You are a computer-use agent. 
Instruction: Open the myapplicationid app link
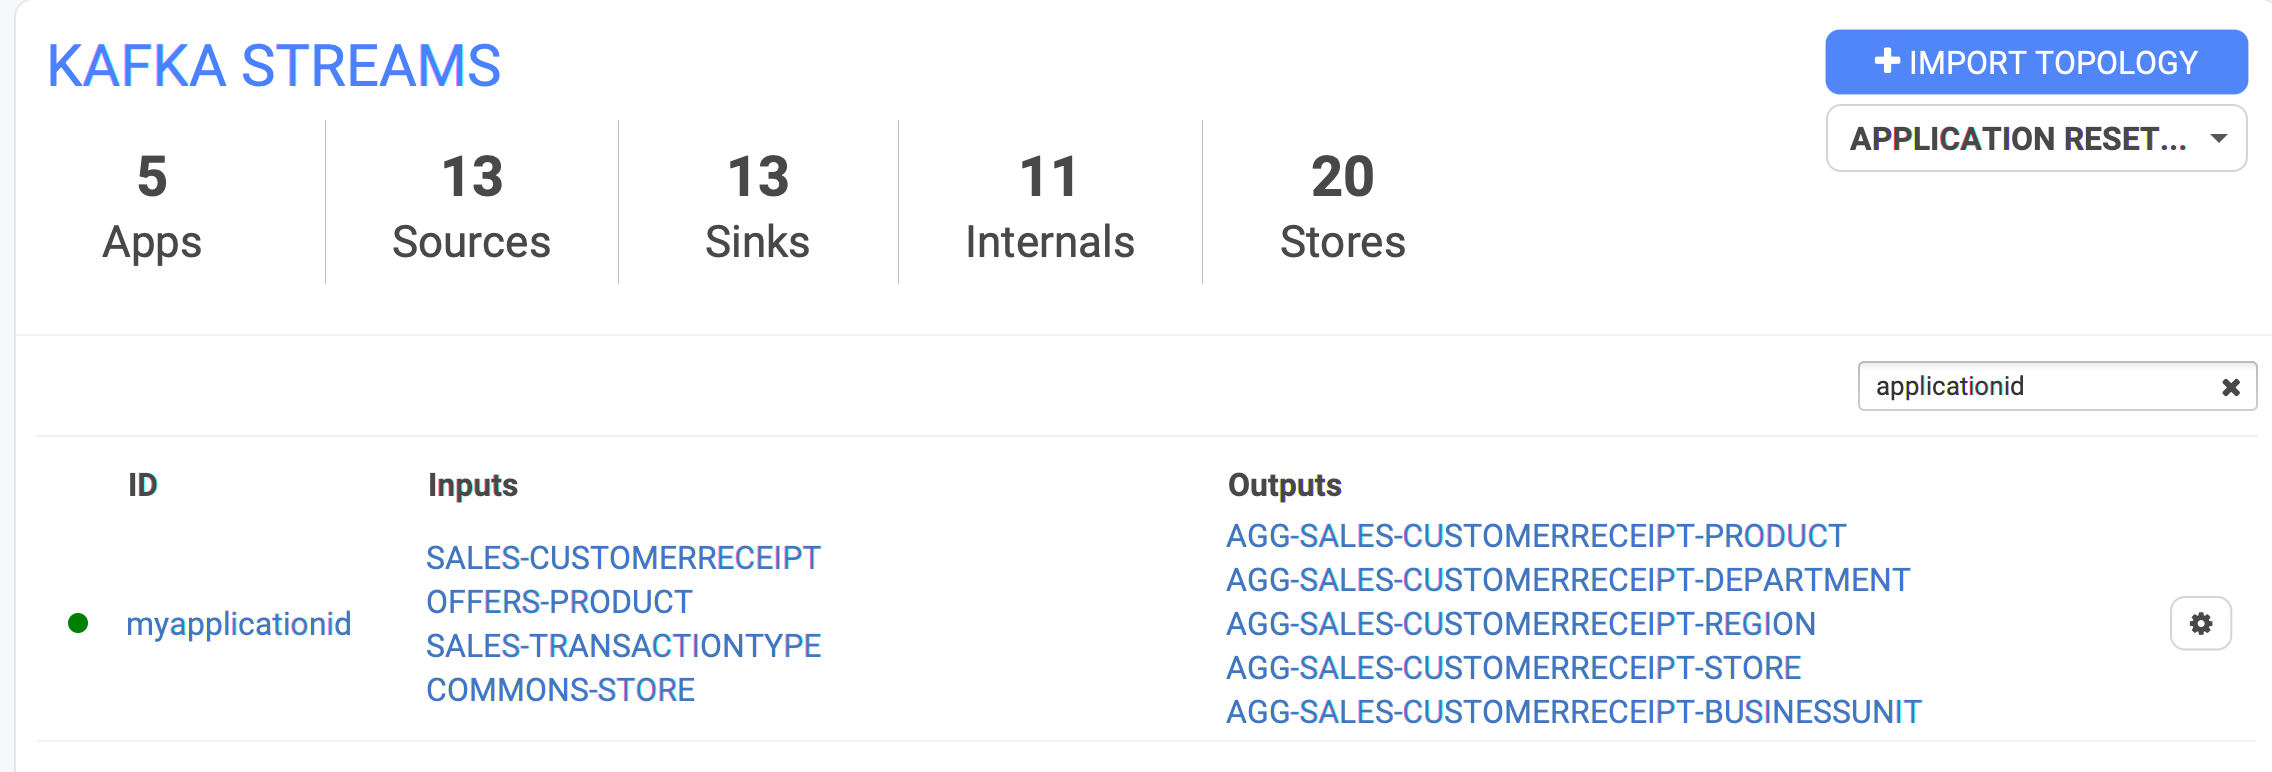click(x=238, y=624)
